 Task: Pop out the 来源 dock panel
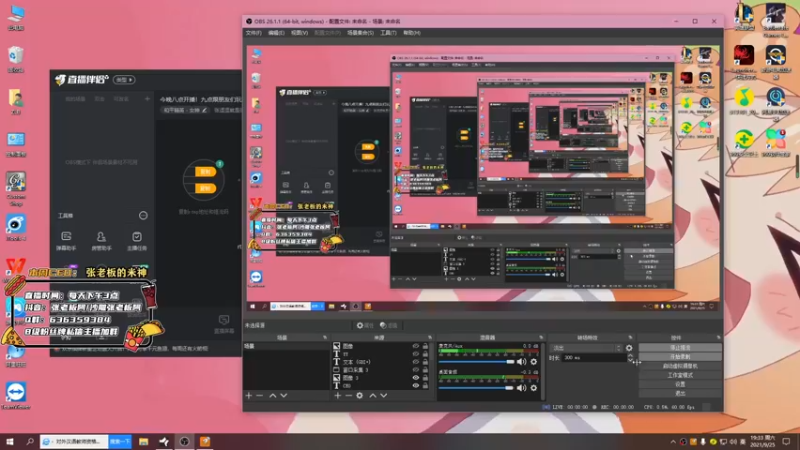pos(430,337)
